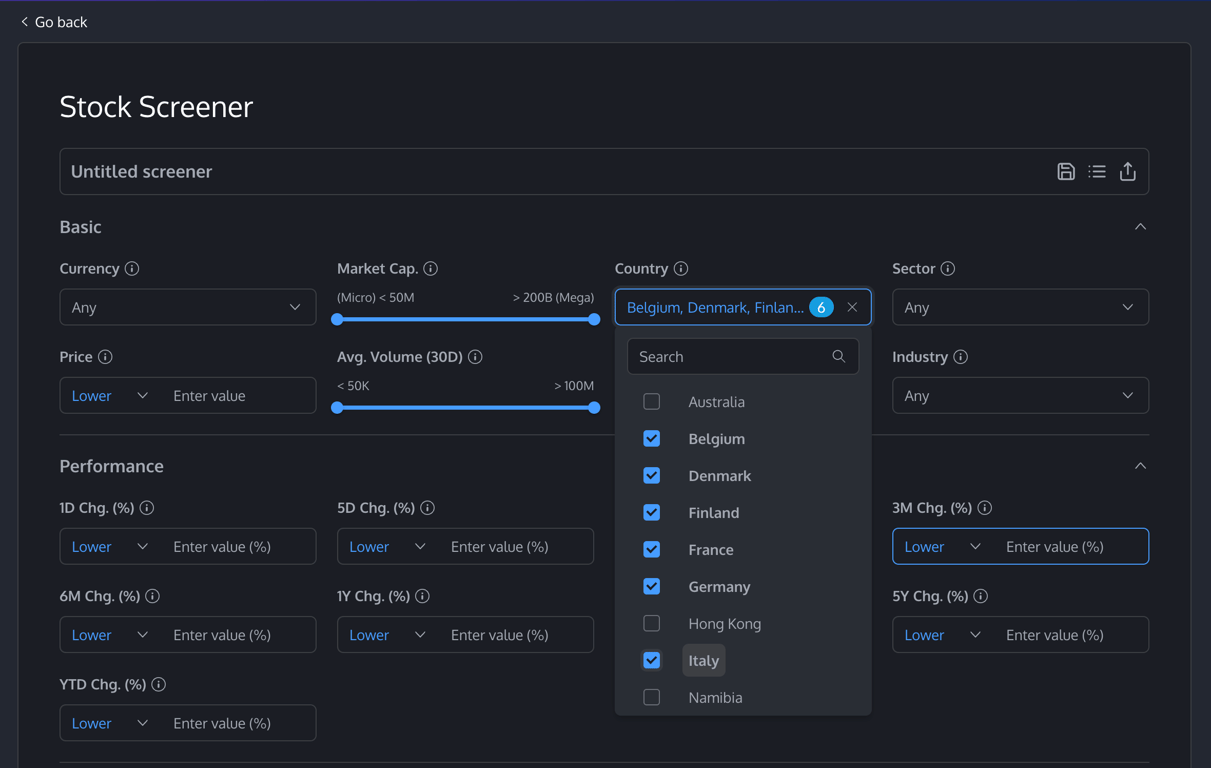Click the search magnifier icon in country list

pyautogui.click(x=838, y=357)
